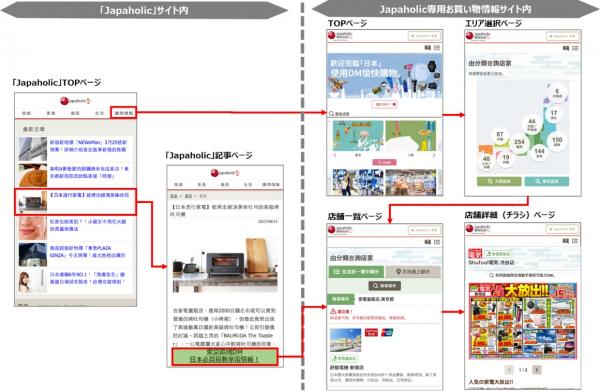
Task: Open the 東急PLAZA GINZA article link
Action: (x=87, y=252)
